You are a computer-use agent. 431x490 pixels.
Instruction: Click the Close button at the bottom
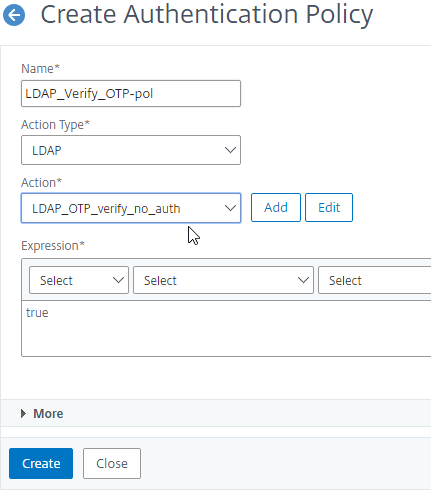pyautogui.click(x=112, y=463)
